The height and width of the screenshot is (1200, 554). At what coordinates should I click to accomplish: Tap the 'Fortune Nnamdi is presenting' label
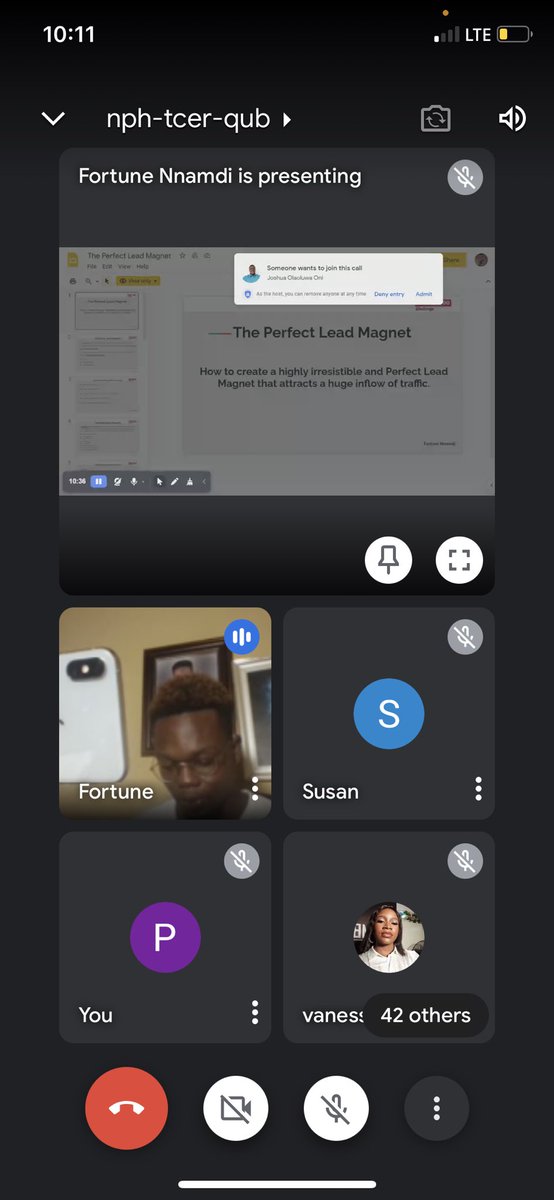(x=220, y=176)
